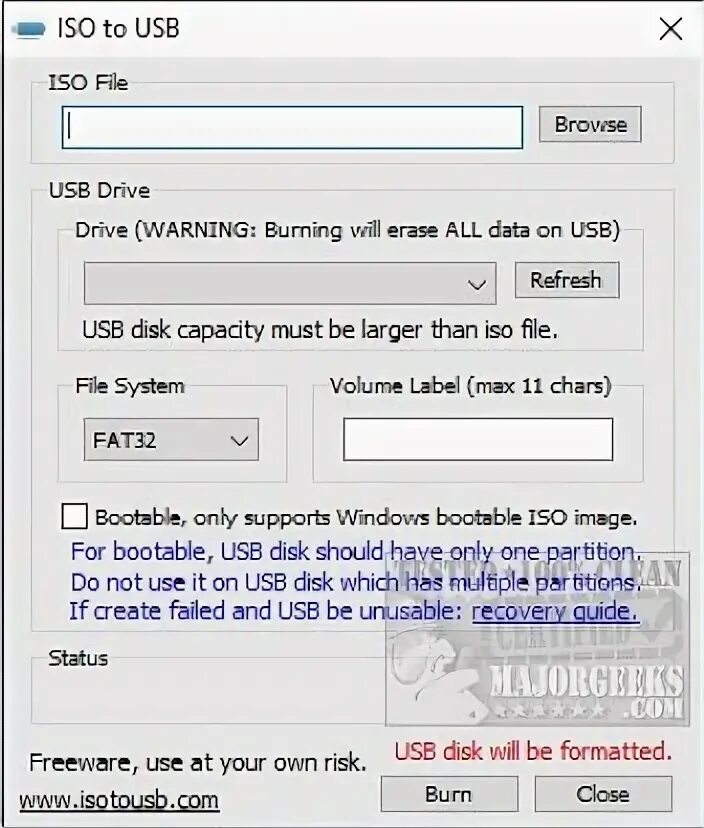Click the MajorGeeks certified watermark image
The image size is (704, 828).
[x=538, y=639]
